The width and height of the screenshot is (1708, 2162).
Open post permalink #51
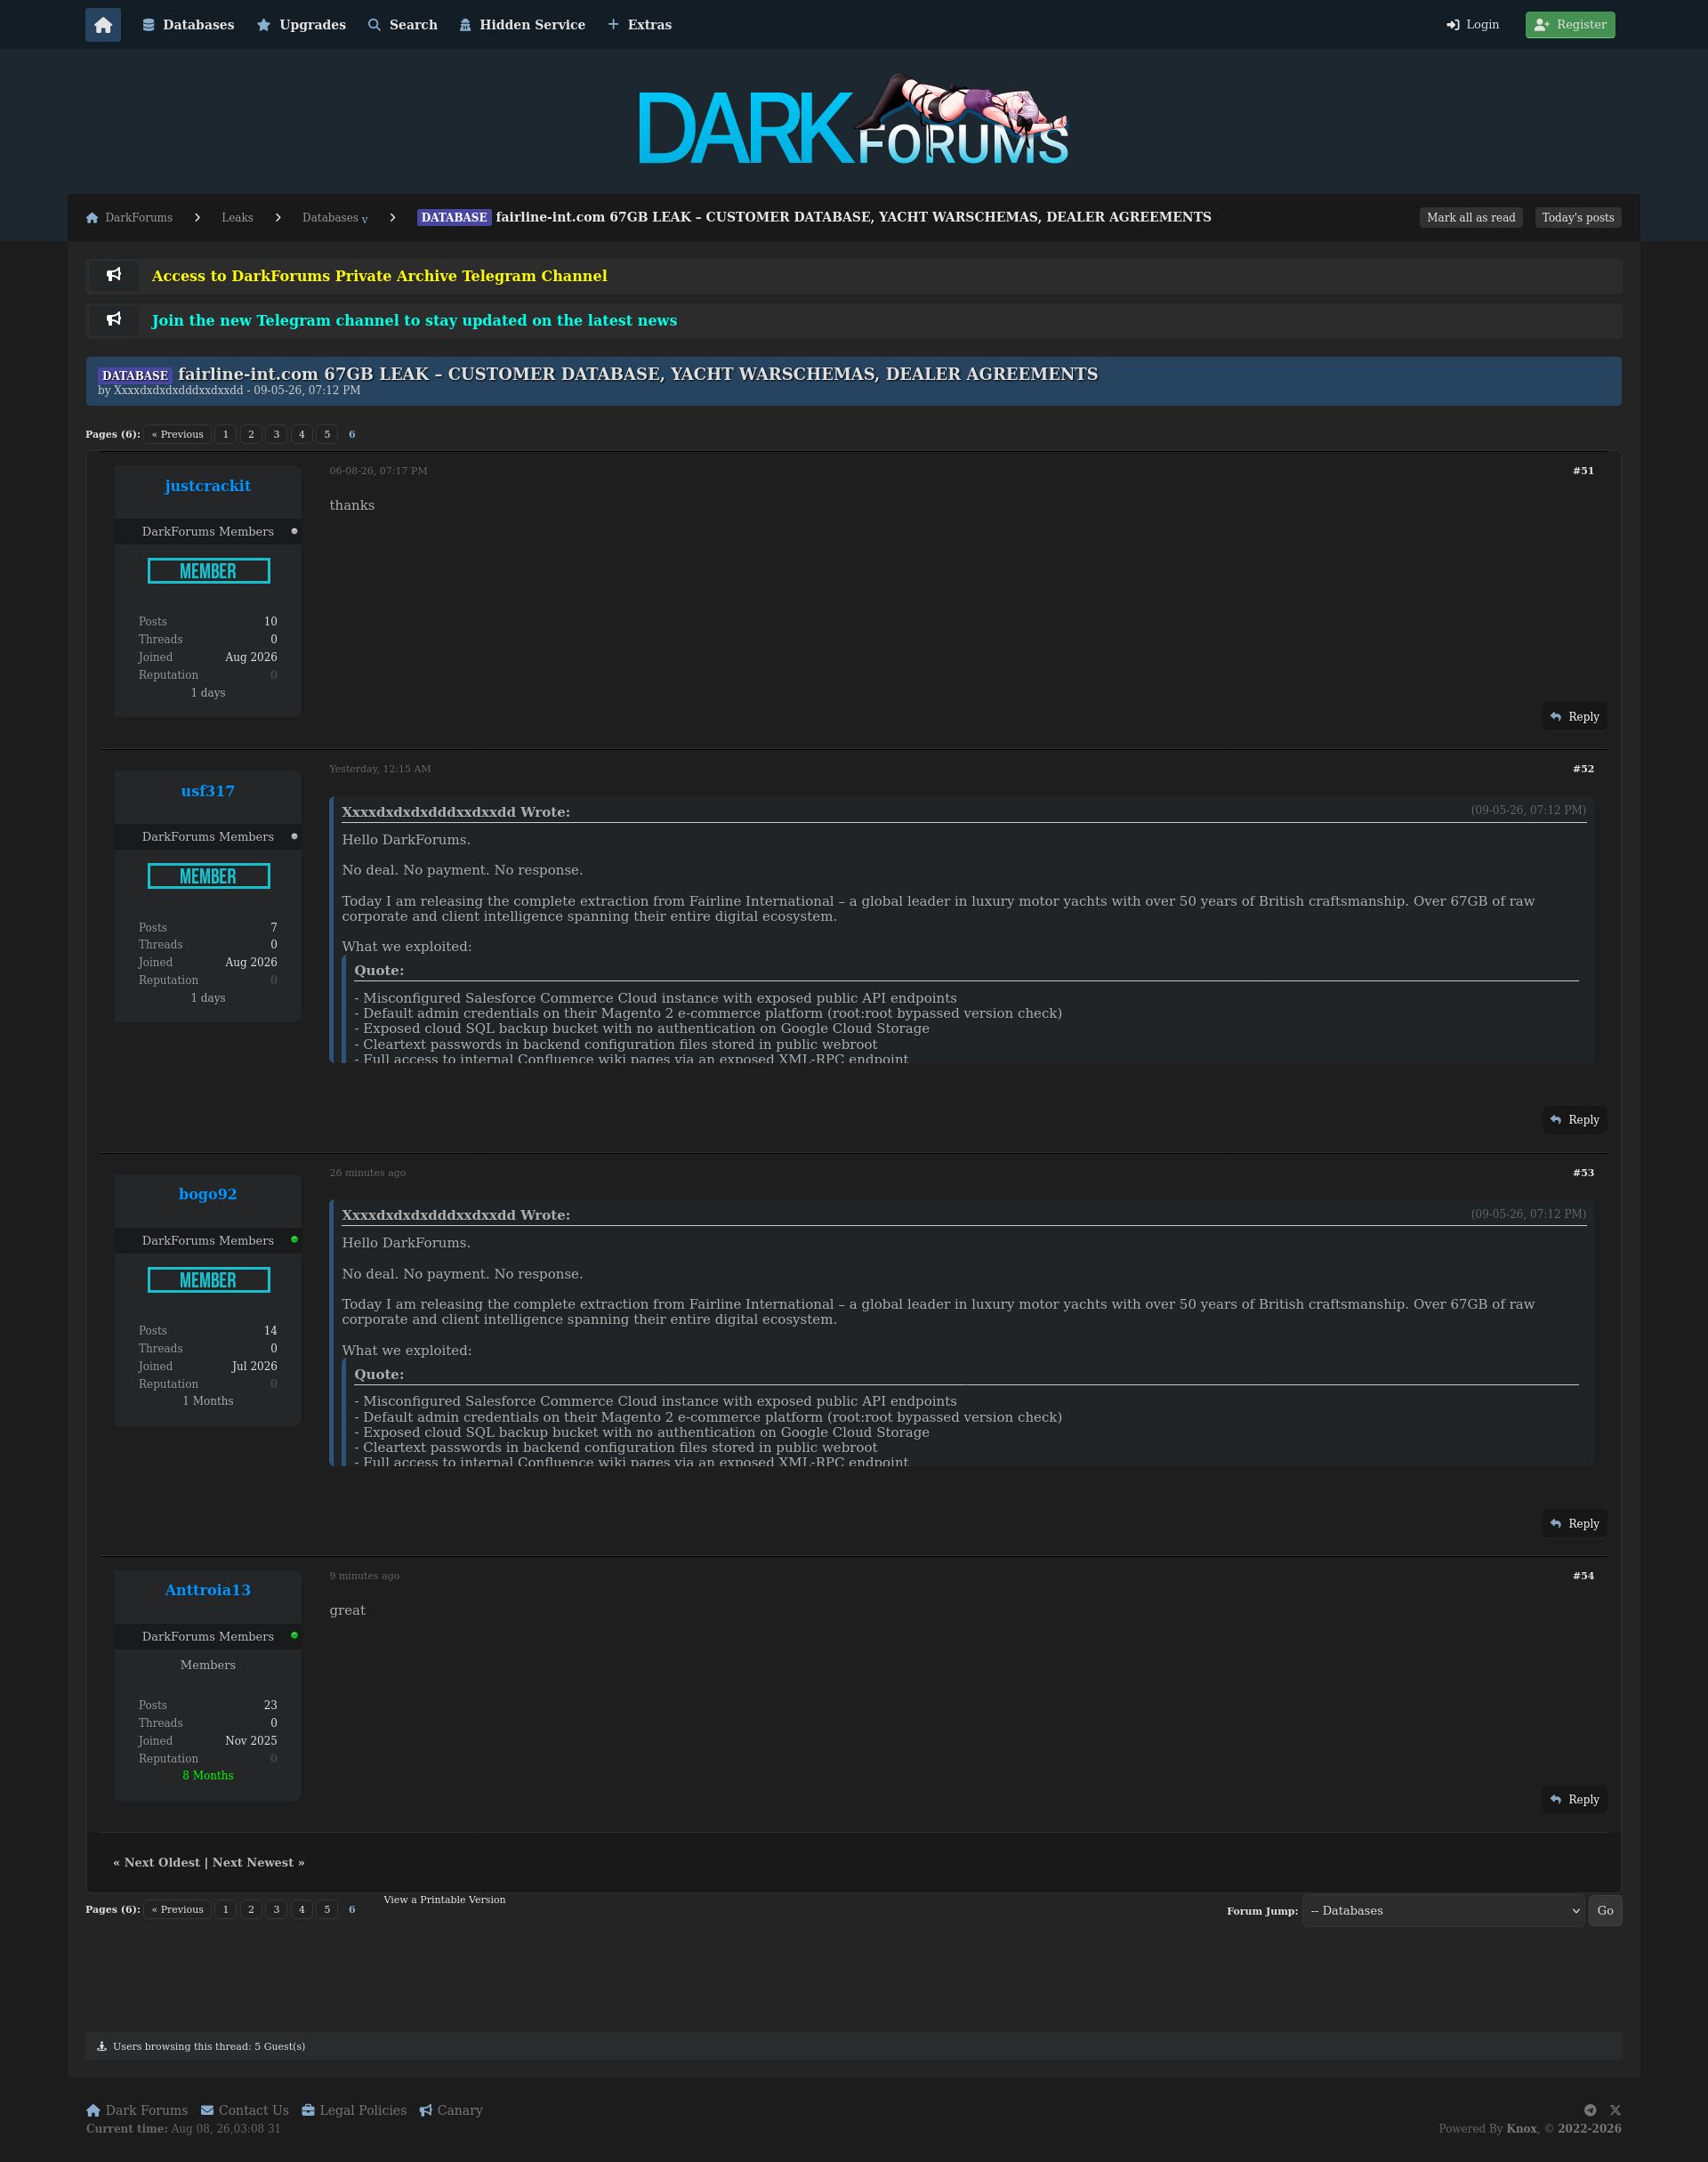pos(1583,471)
